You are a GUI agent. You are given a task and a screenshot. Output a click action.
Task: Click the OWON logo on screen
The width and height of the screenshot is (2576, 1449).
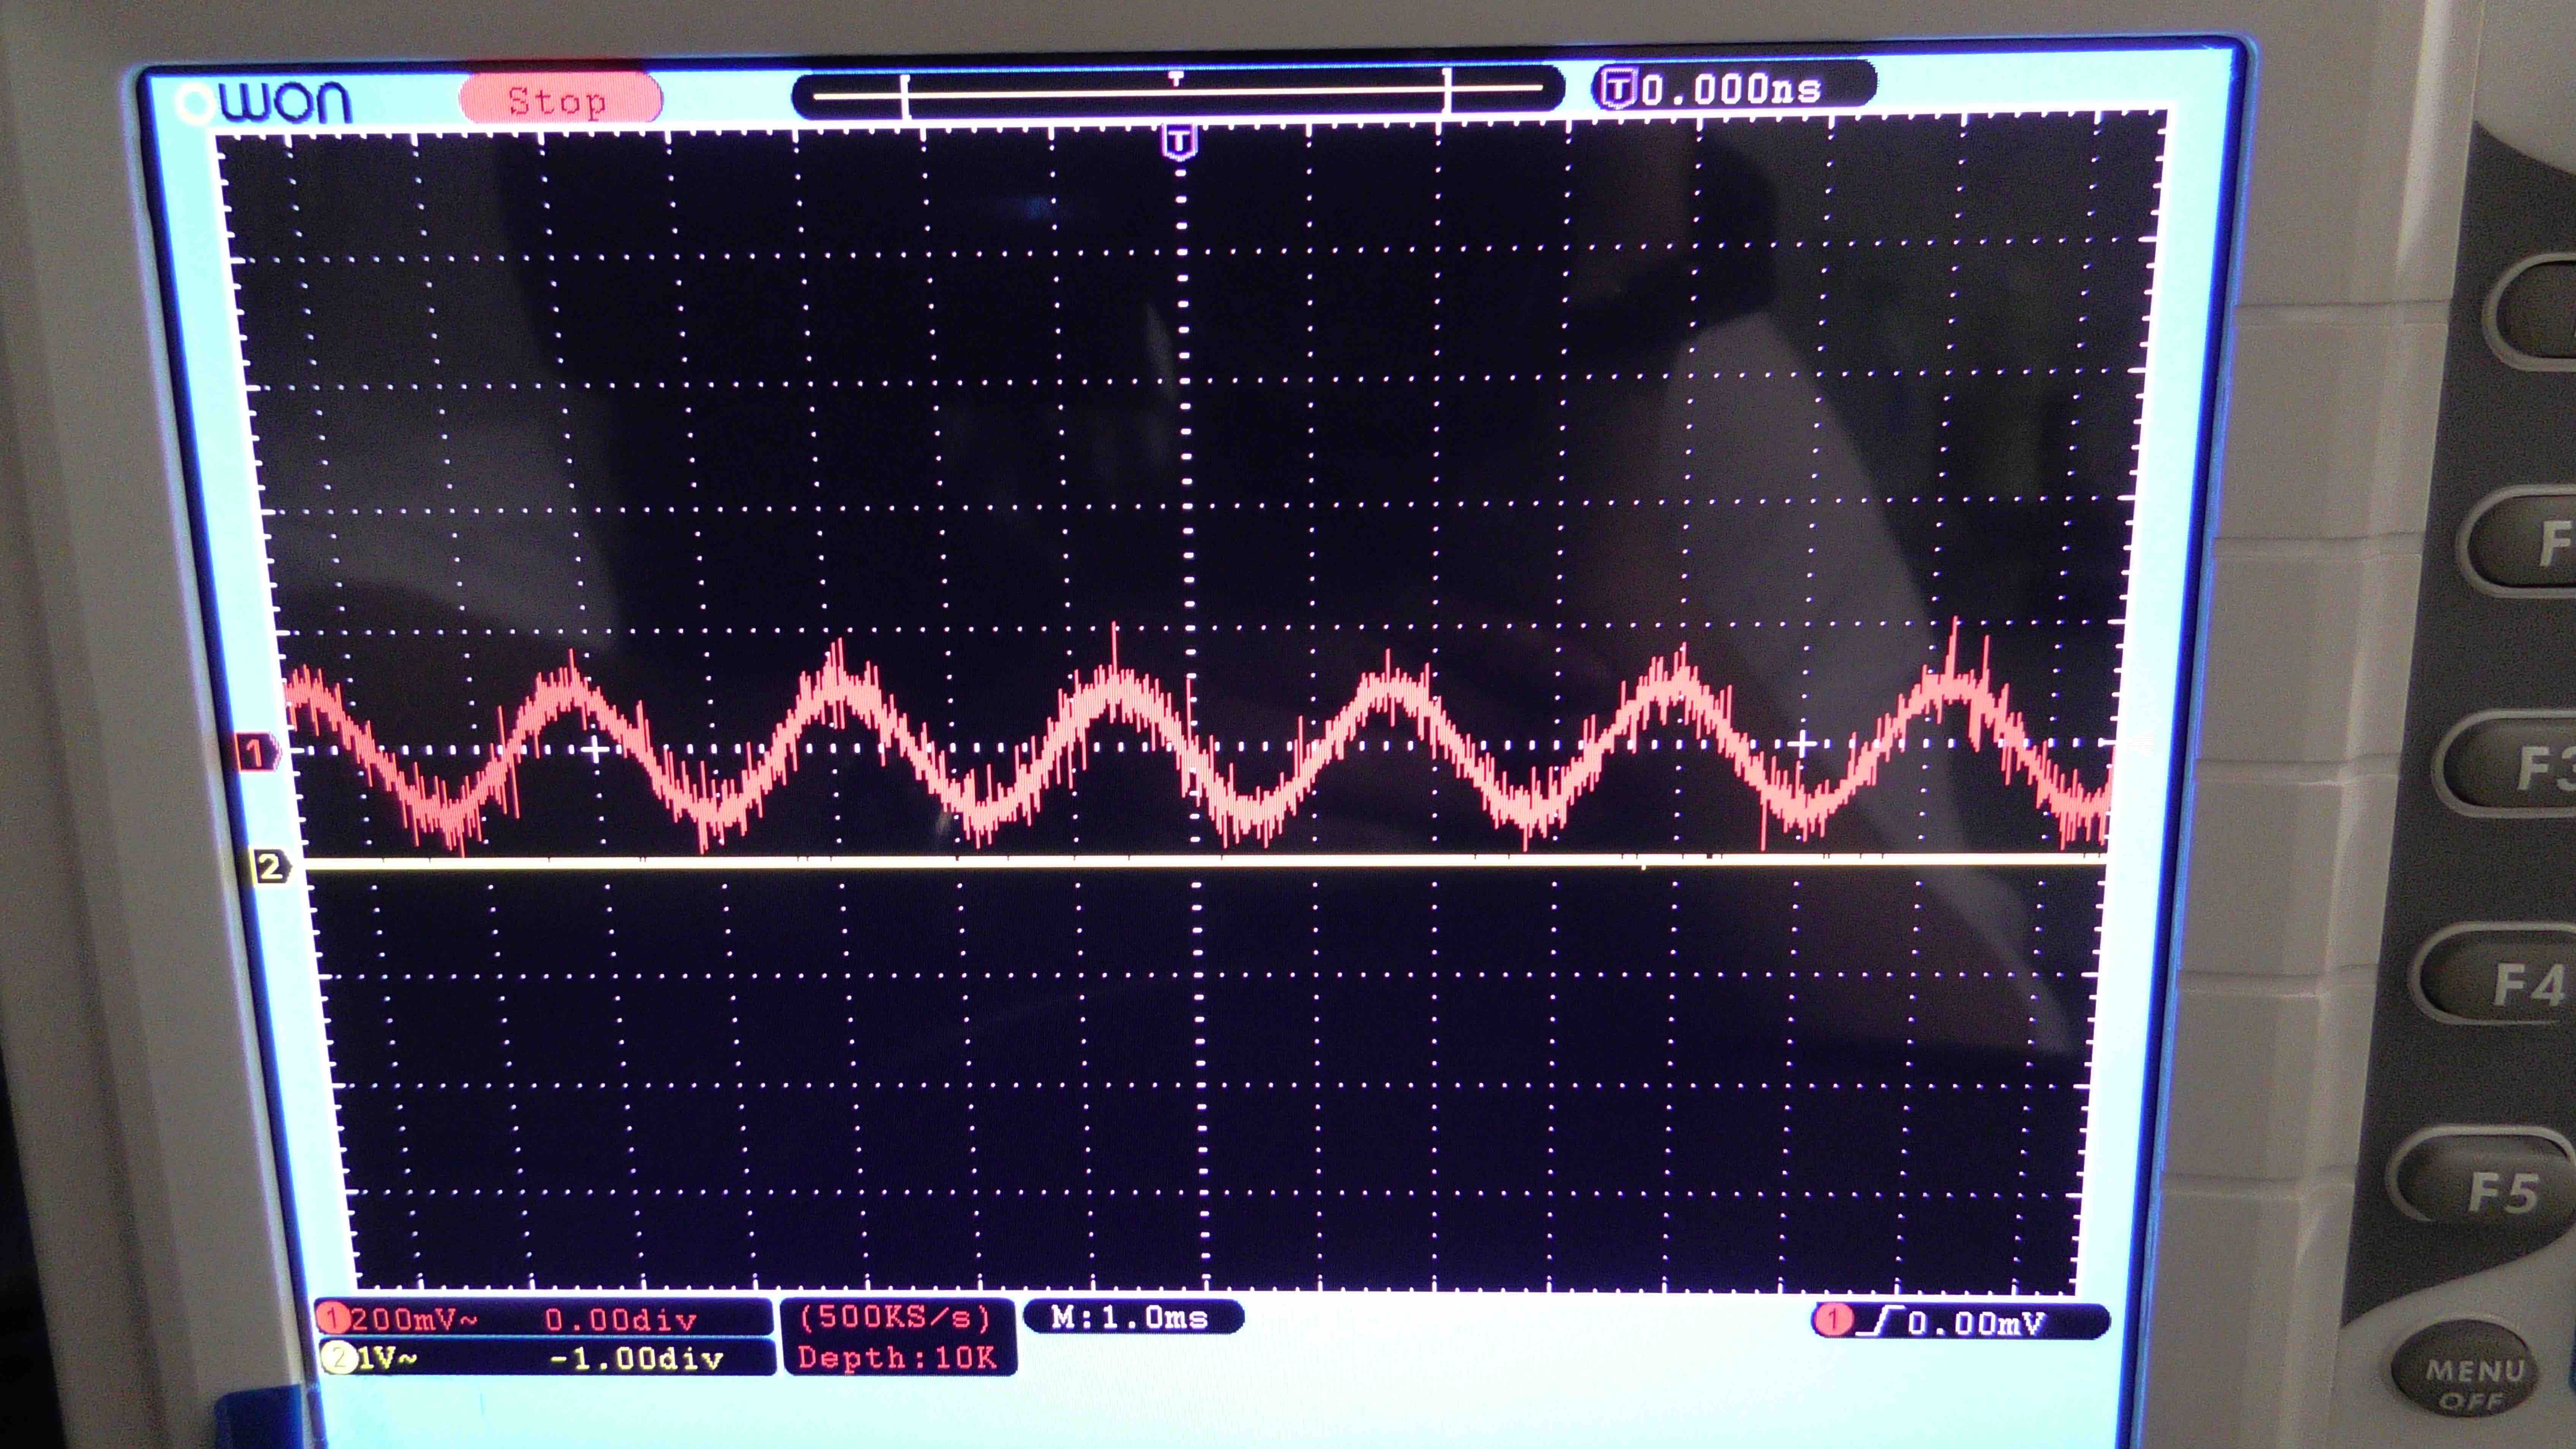(264, 102)
